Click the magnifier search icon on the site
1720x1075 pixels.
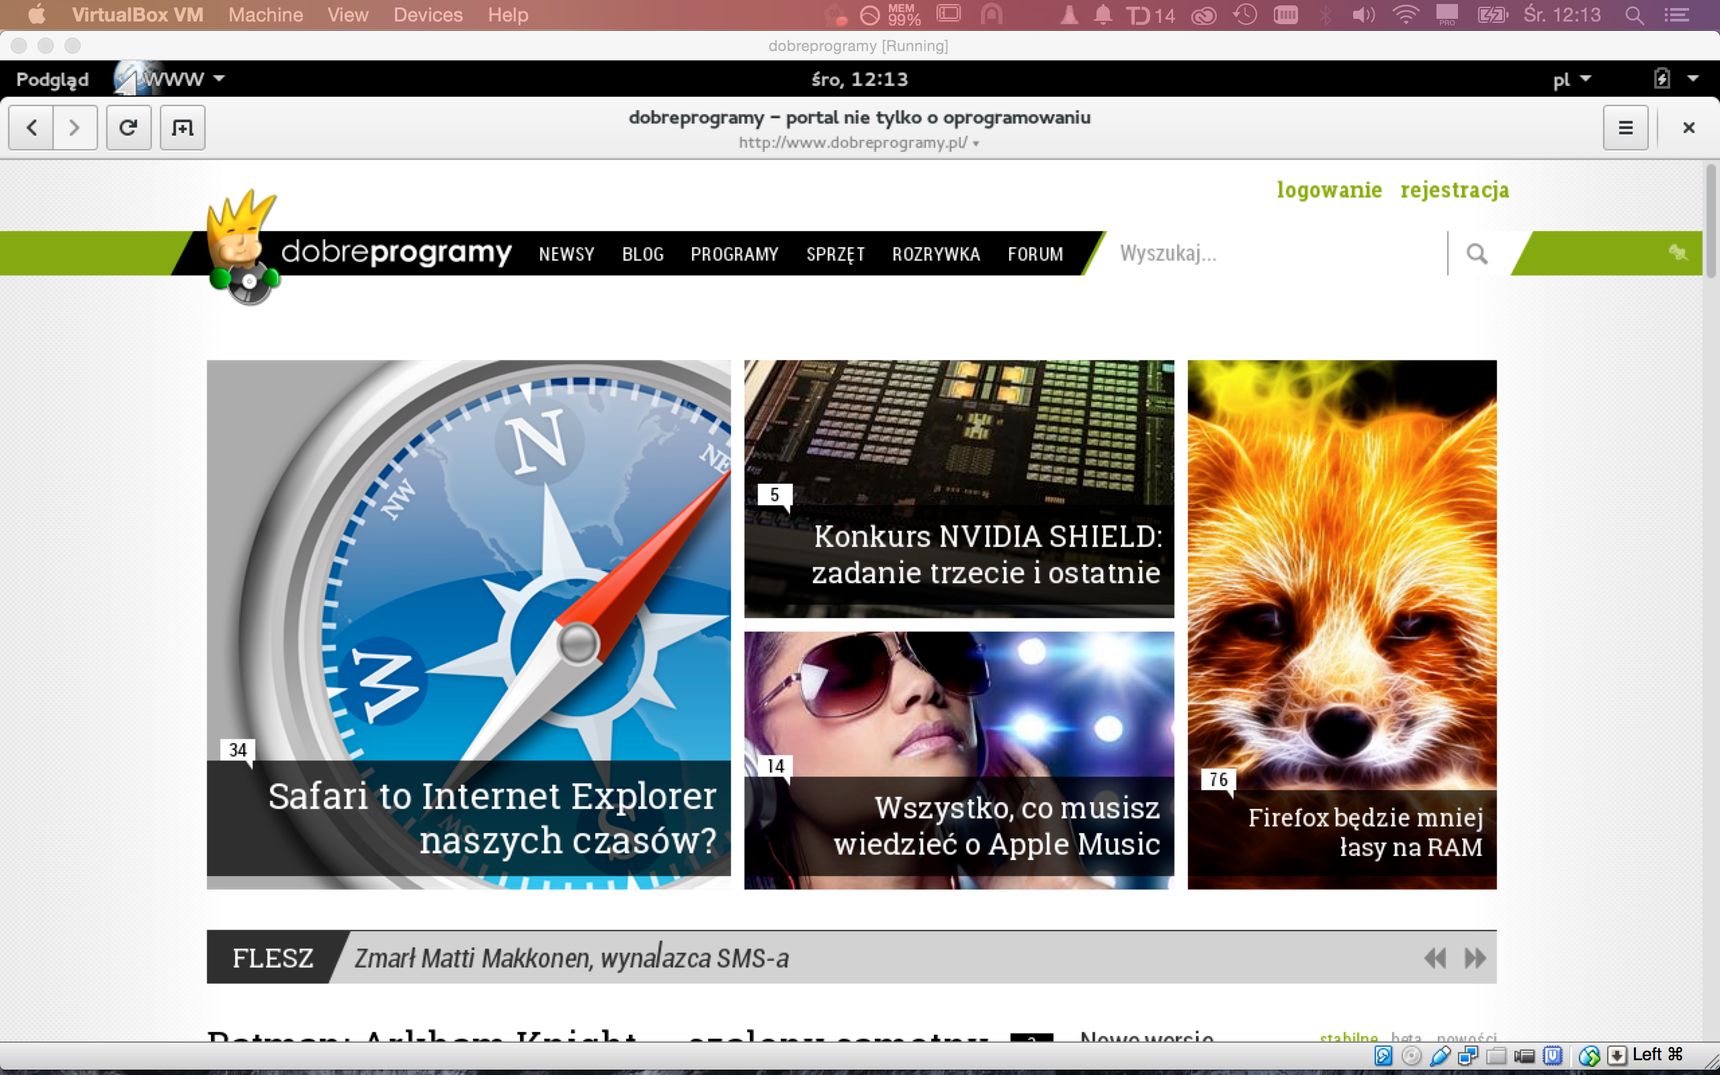point(1477,254)
